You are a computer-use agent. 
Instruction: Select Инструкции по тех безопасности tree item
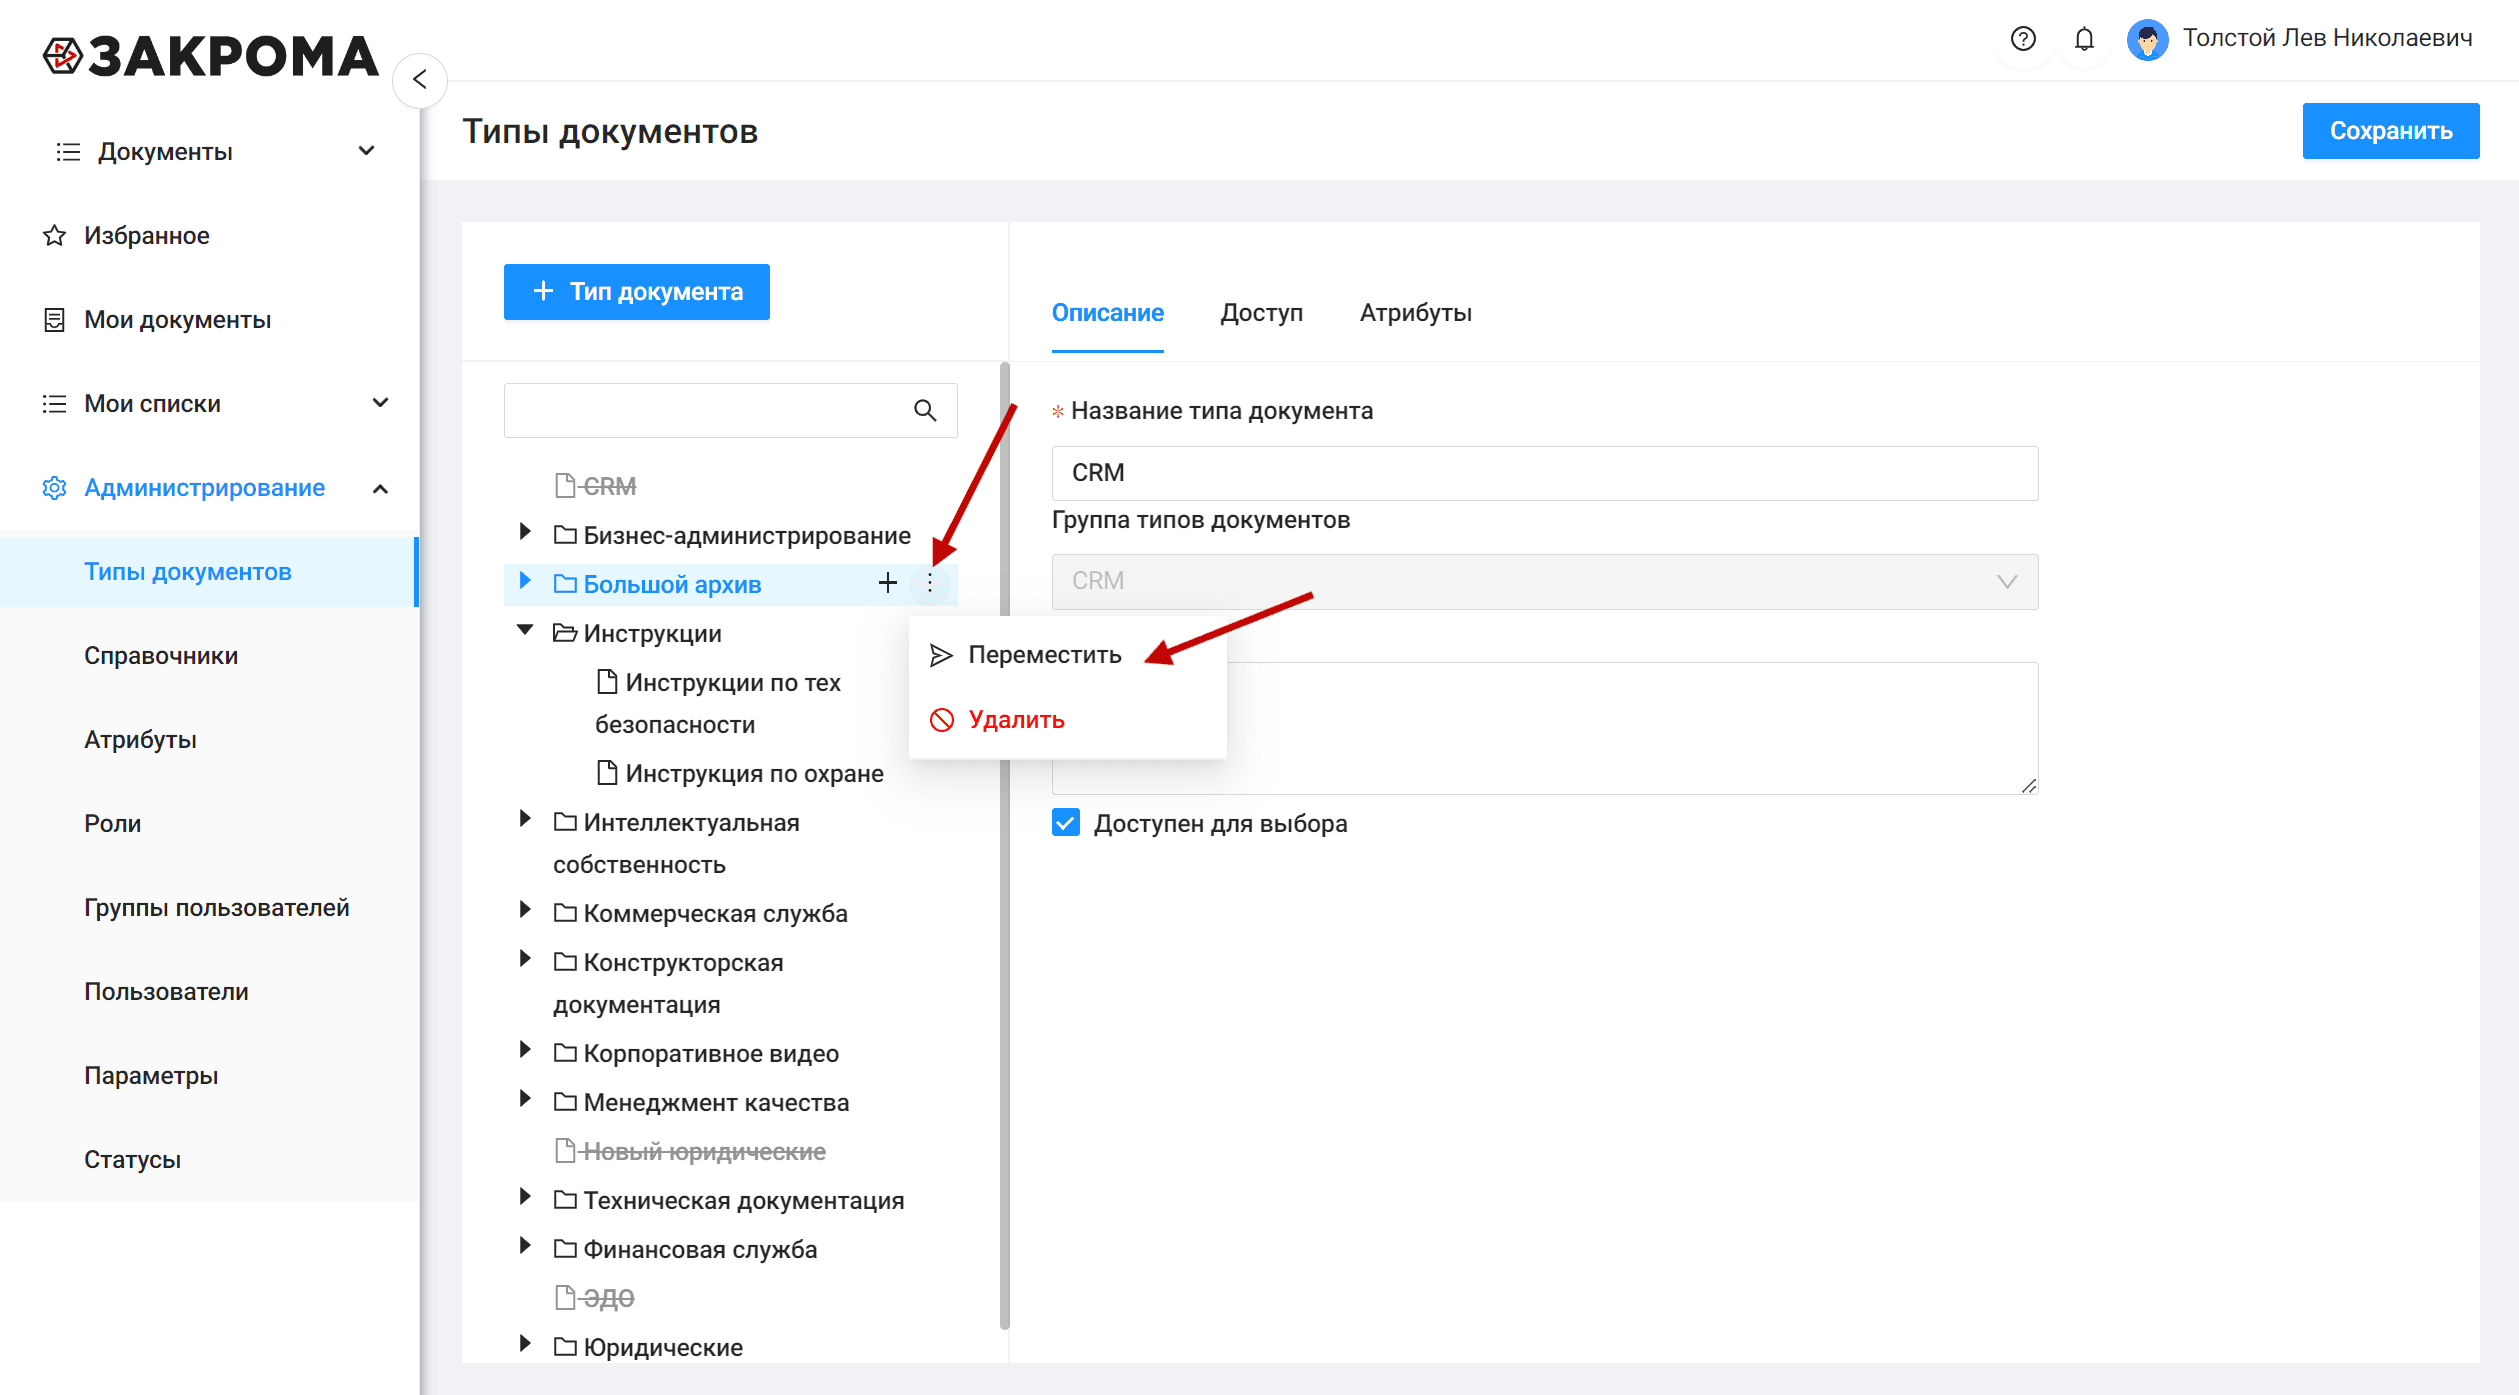point(718,703)
